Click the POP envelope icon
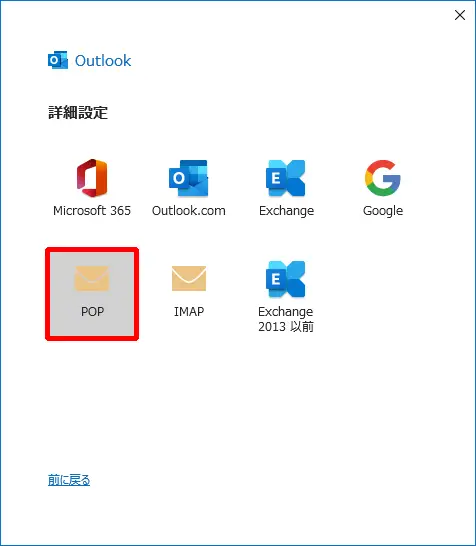 pos(92,278)
